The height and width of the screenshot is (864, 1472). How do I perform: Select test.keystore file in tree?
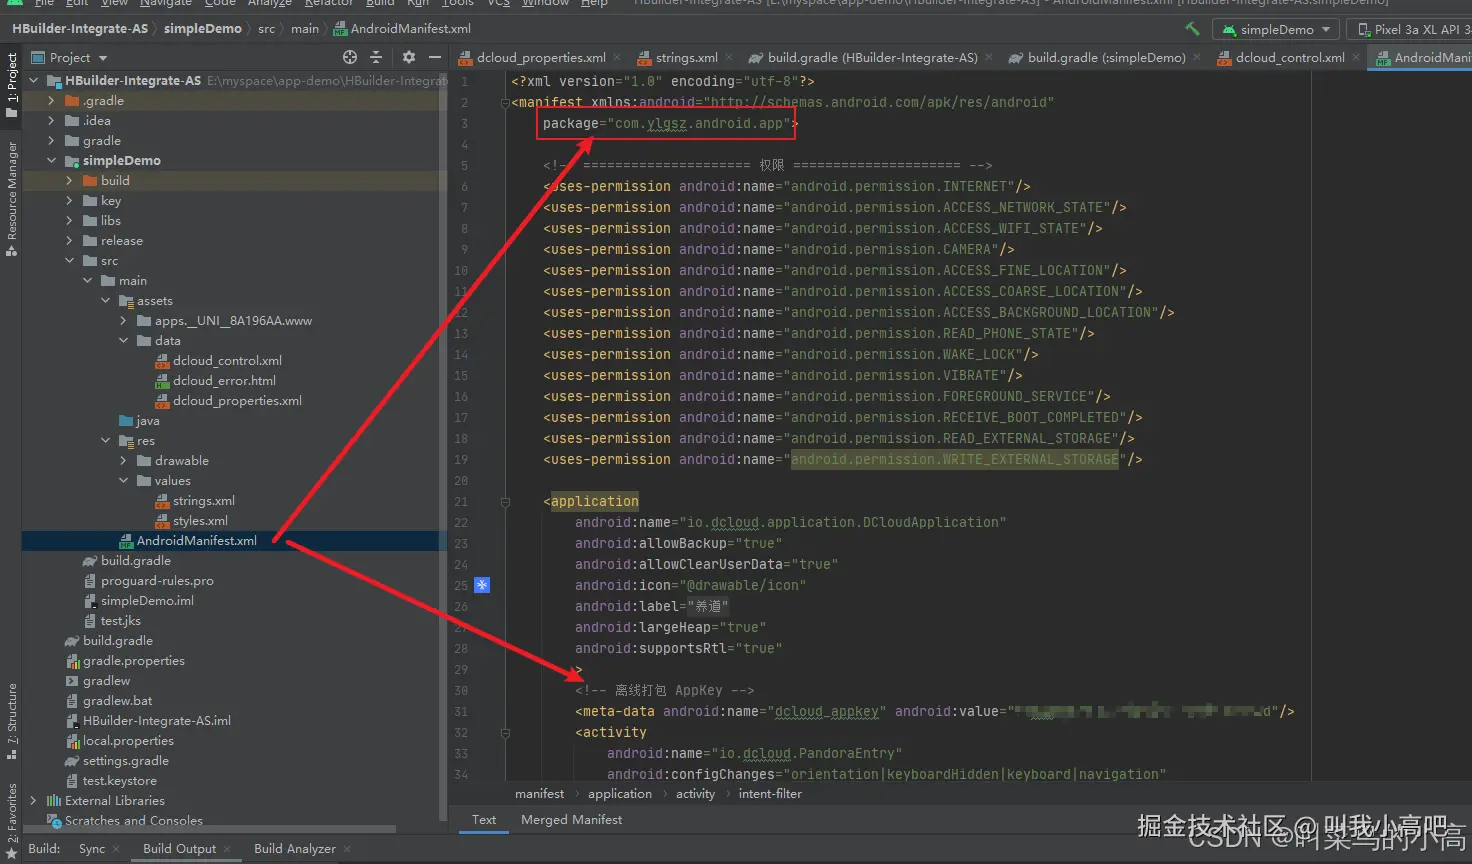[x=119, y=780]
